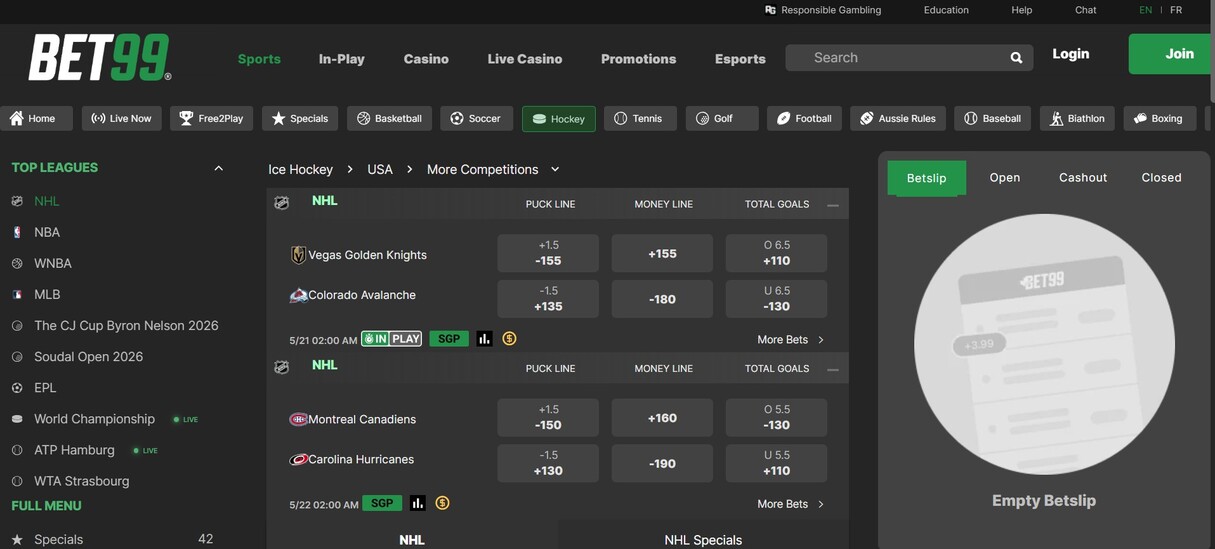Image resolution: width=1215 pixels, height=549 pixels.
Task: Collapse the Top Leagues section
Action: click(218, 168)
